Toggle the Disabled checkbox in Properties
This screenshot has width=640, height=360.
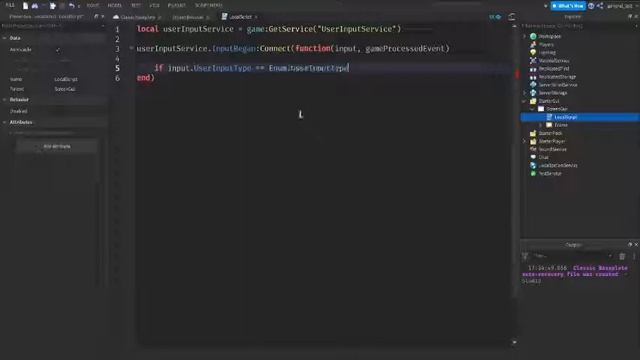pyautogui.click(x=59, y=111)
